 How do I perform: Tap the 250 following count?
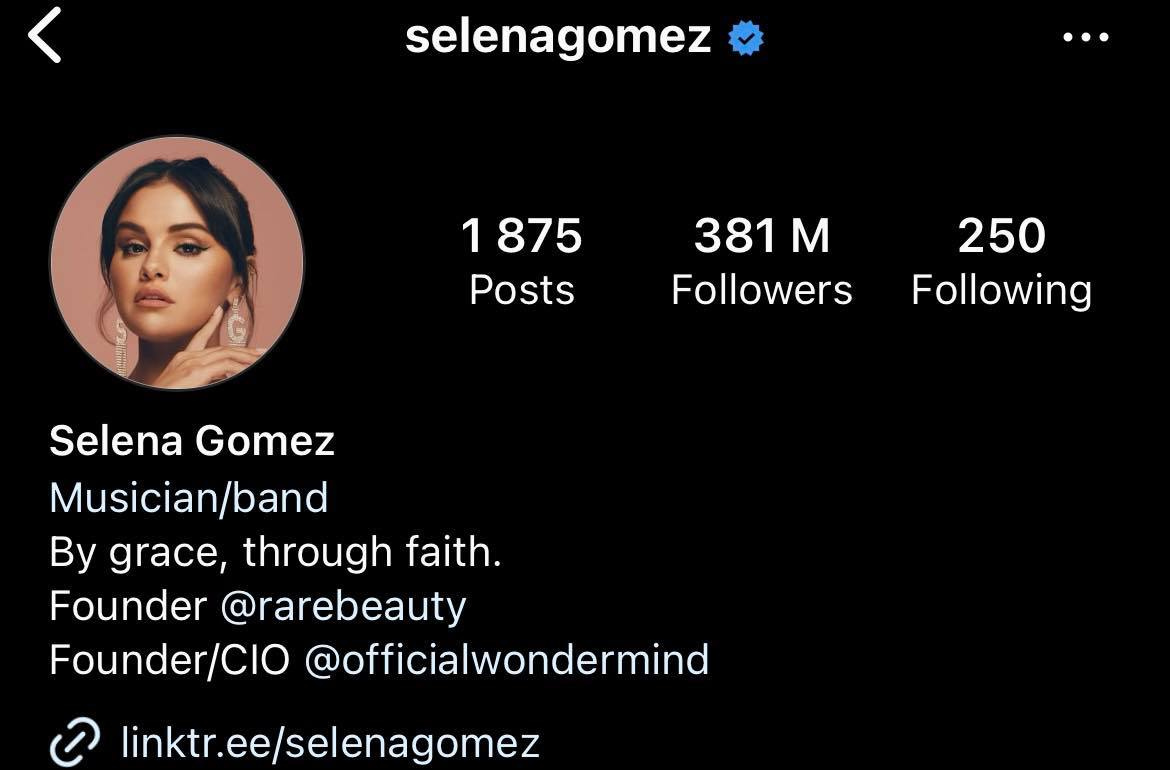(x=1001, y=236)
